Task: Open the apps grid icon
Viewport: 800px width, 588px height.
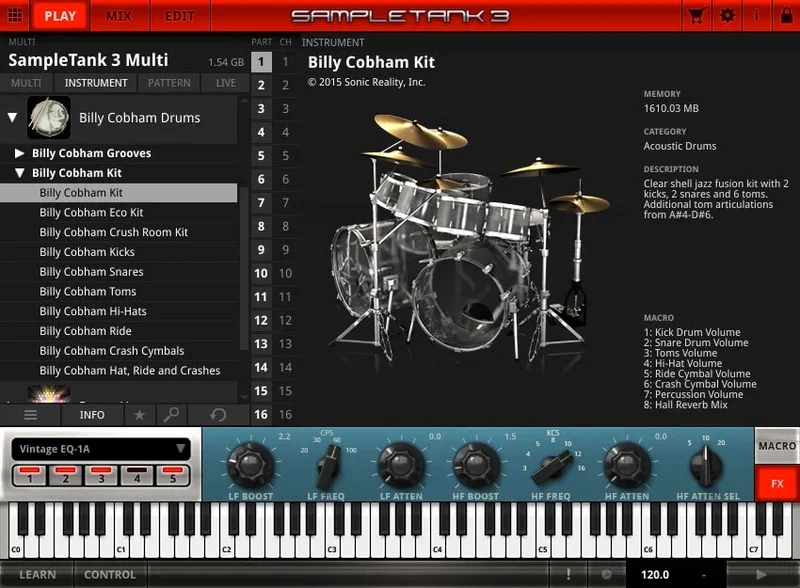Action: (x=15, y=15)
